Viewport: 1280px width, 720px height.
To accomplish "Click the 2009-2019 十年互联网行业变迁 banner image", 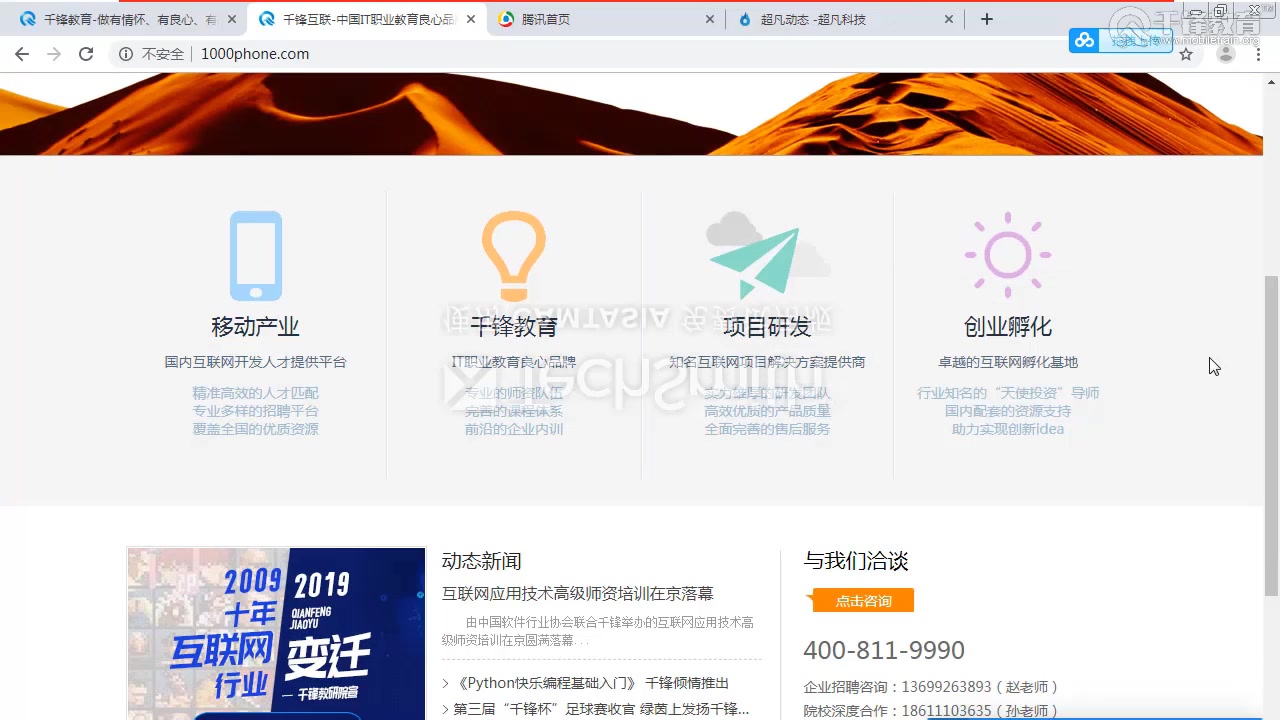I will click(x=275, y=632).
